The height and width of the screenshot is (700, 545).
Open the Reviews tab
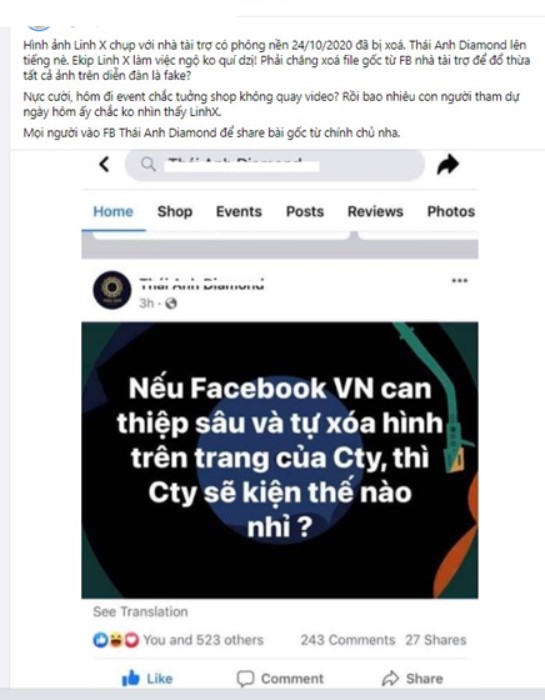[375, 212]
